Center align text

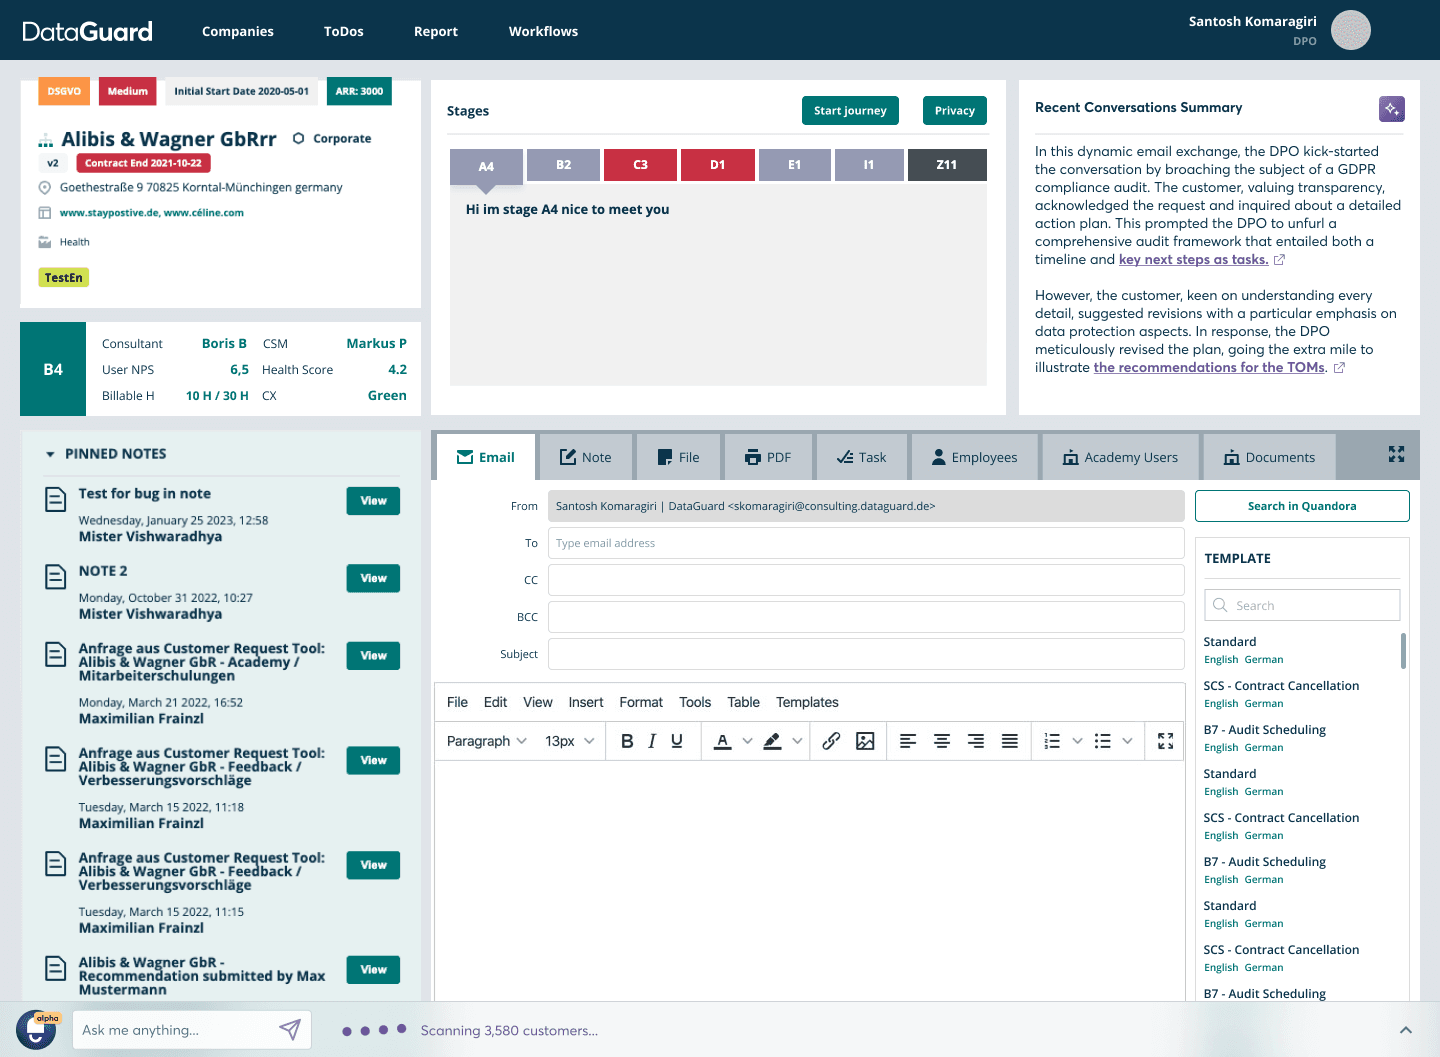942,741
